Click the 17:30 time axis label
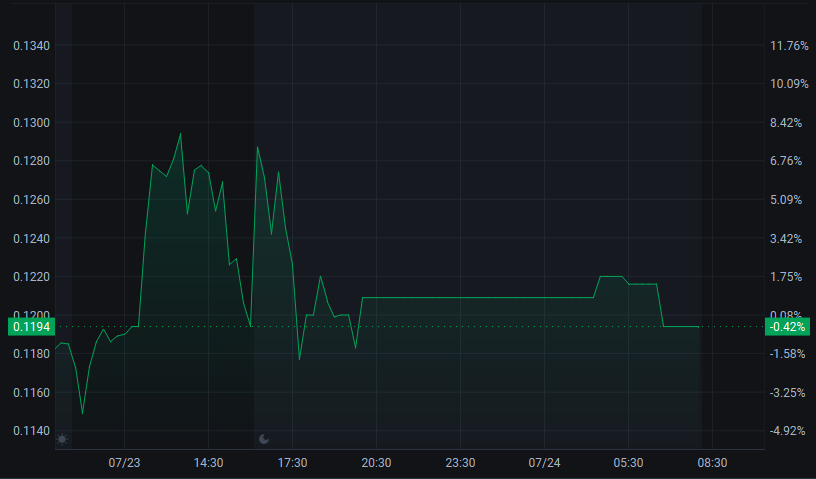816x479 pixels. click(292, 463)
